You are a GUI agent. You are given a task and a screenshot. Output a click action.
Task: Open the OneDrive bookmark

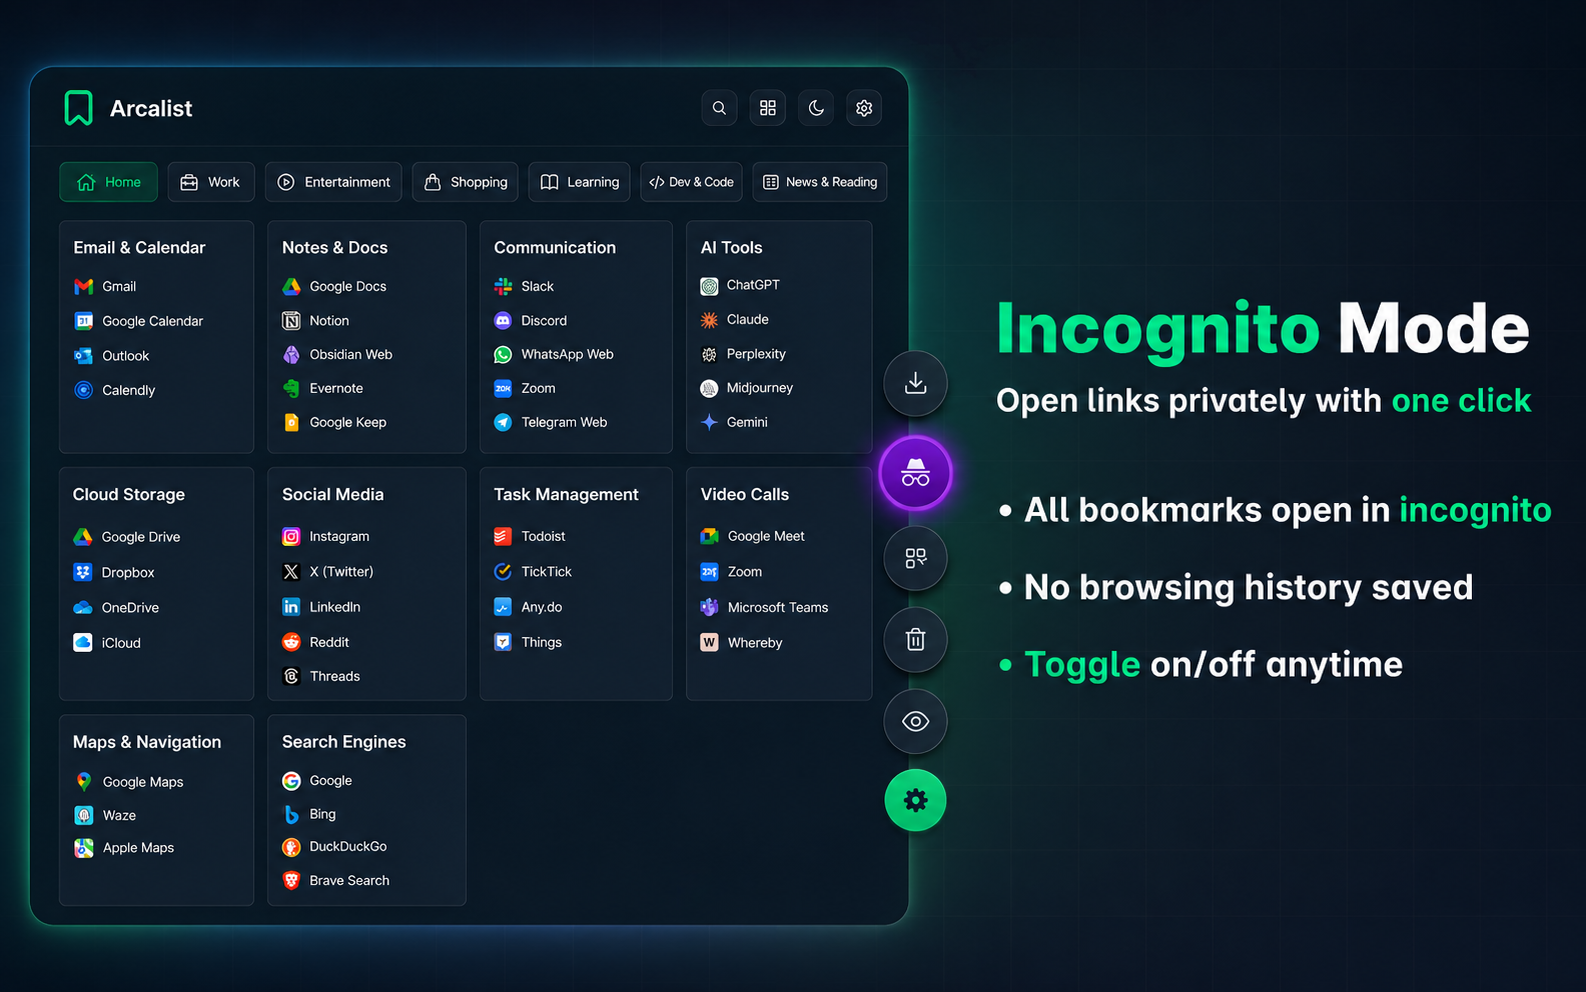point(116,608)
